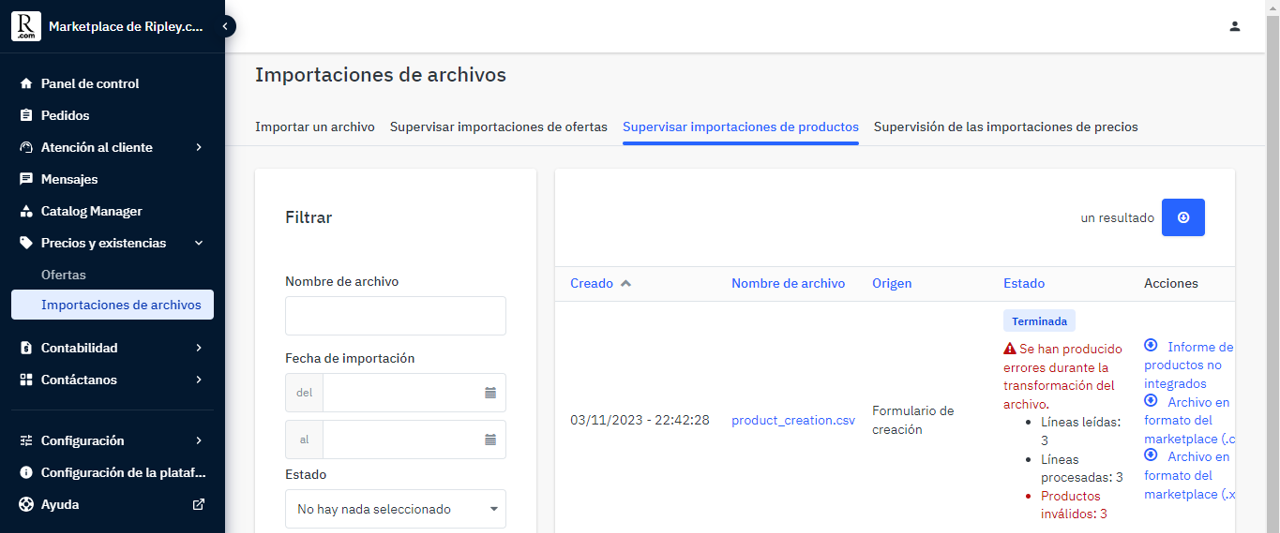The image size is (1280, 533).
Task: Click the Nombre de archivo filter input
Action: pyautogui.click(x=395, y=316)
